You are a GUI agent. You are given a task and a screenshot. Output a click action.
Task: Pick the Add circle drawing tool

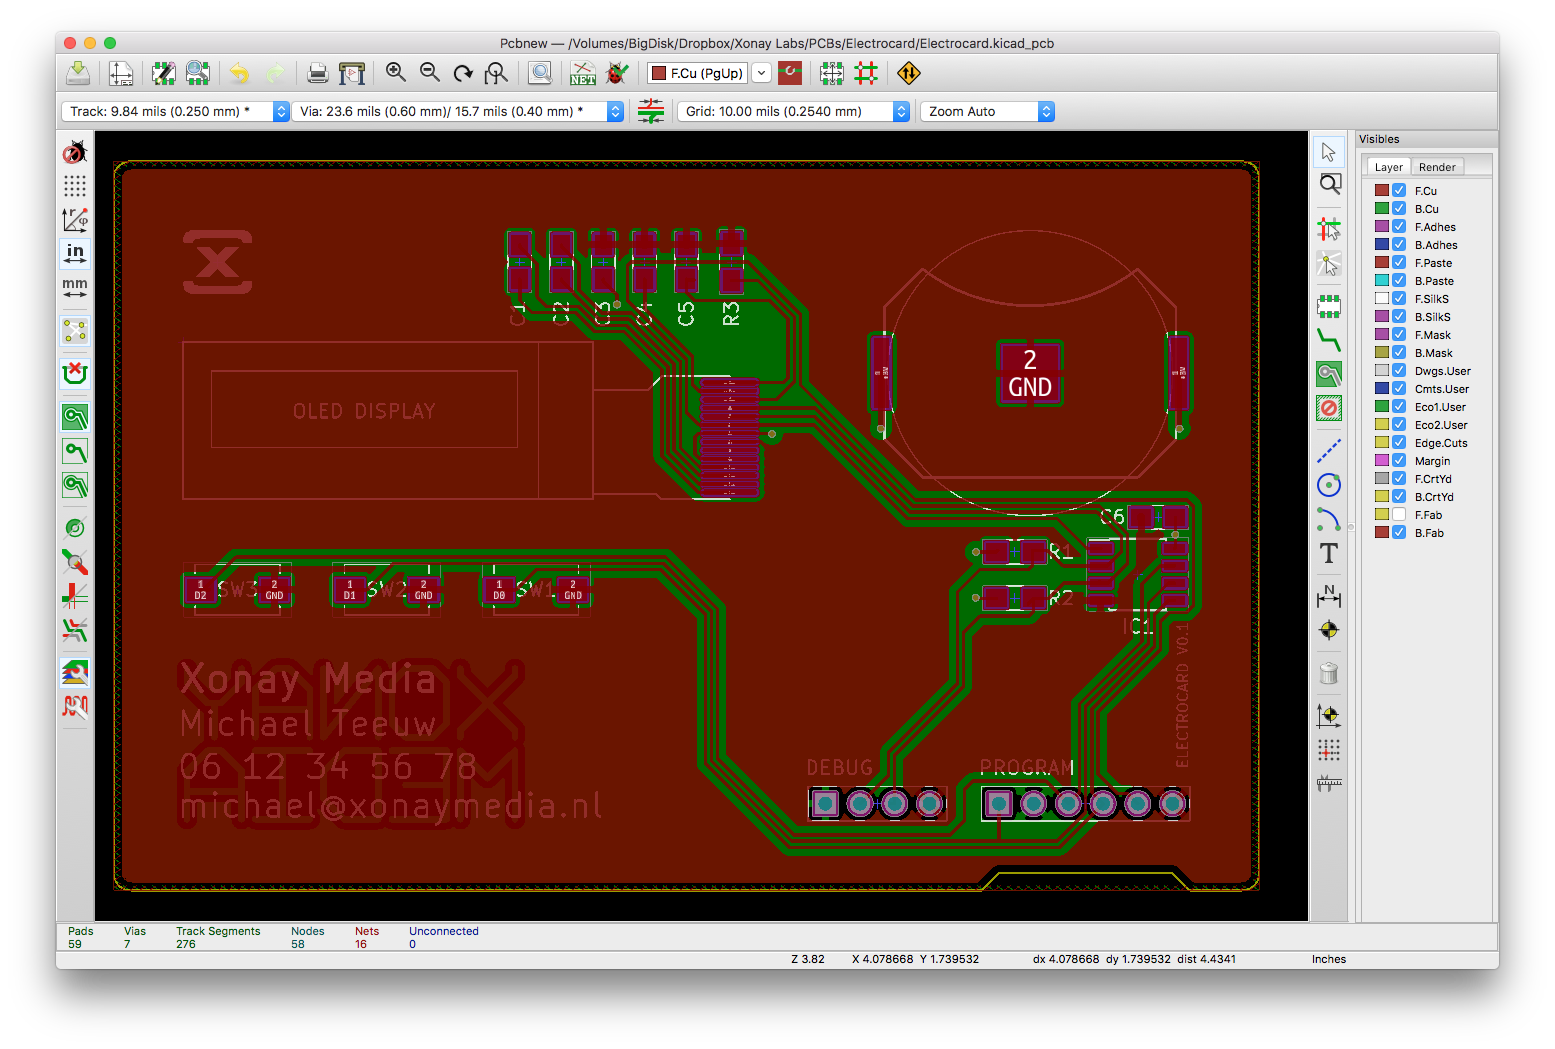[x=1328, y=486]
